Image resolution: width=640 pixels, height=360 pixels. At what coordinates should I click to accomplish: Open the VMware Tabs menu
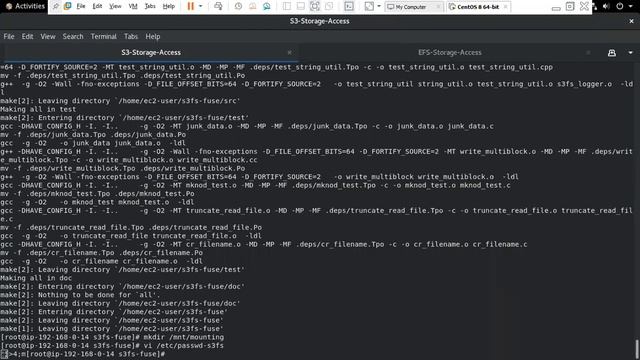[x=150, y=7]
